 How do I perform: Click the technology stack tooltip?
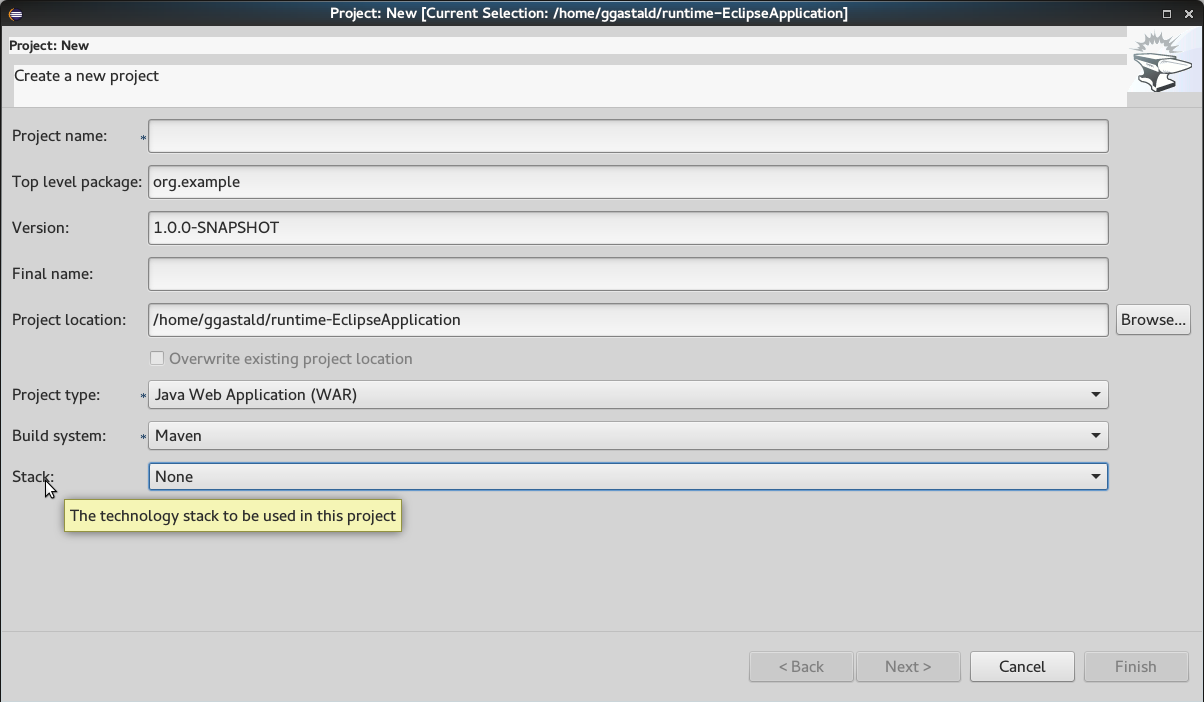click(x=233, y=516)
